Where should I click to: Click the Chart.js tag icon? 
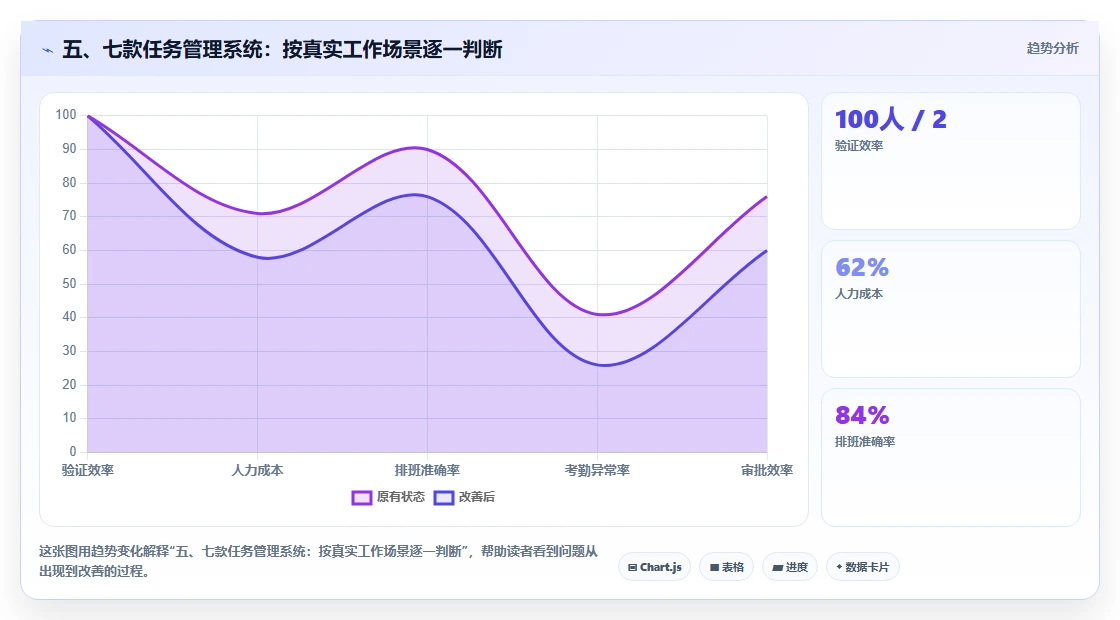[632, 568]
